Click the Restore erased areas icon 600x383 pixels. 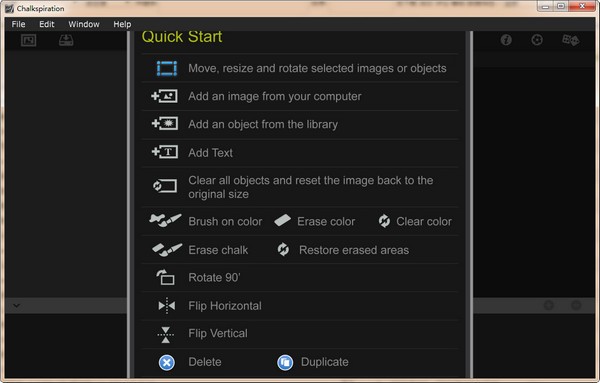283,249
